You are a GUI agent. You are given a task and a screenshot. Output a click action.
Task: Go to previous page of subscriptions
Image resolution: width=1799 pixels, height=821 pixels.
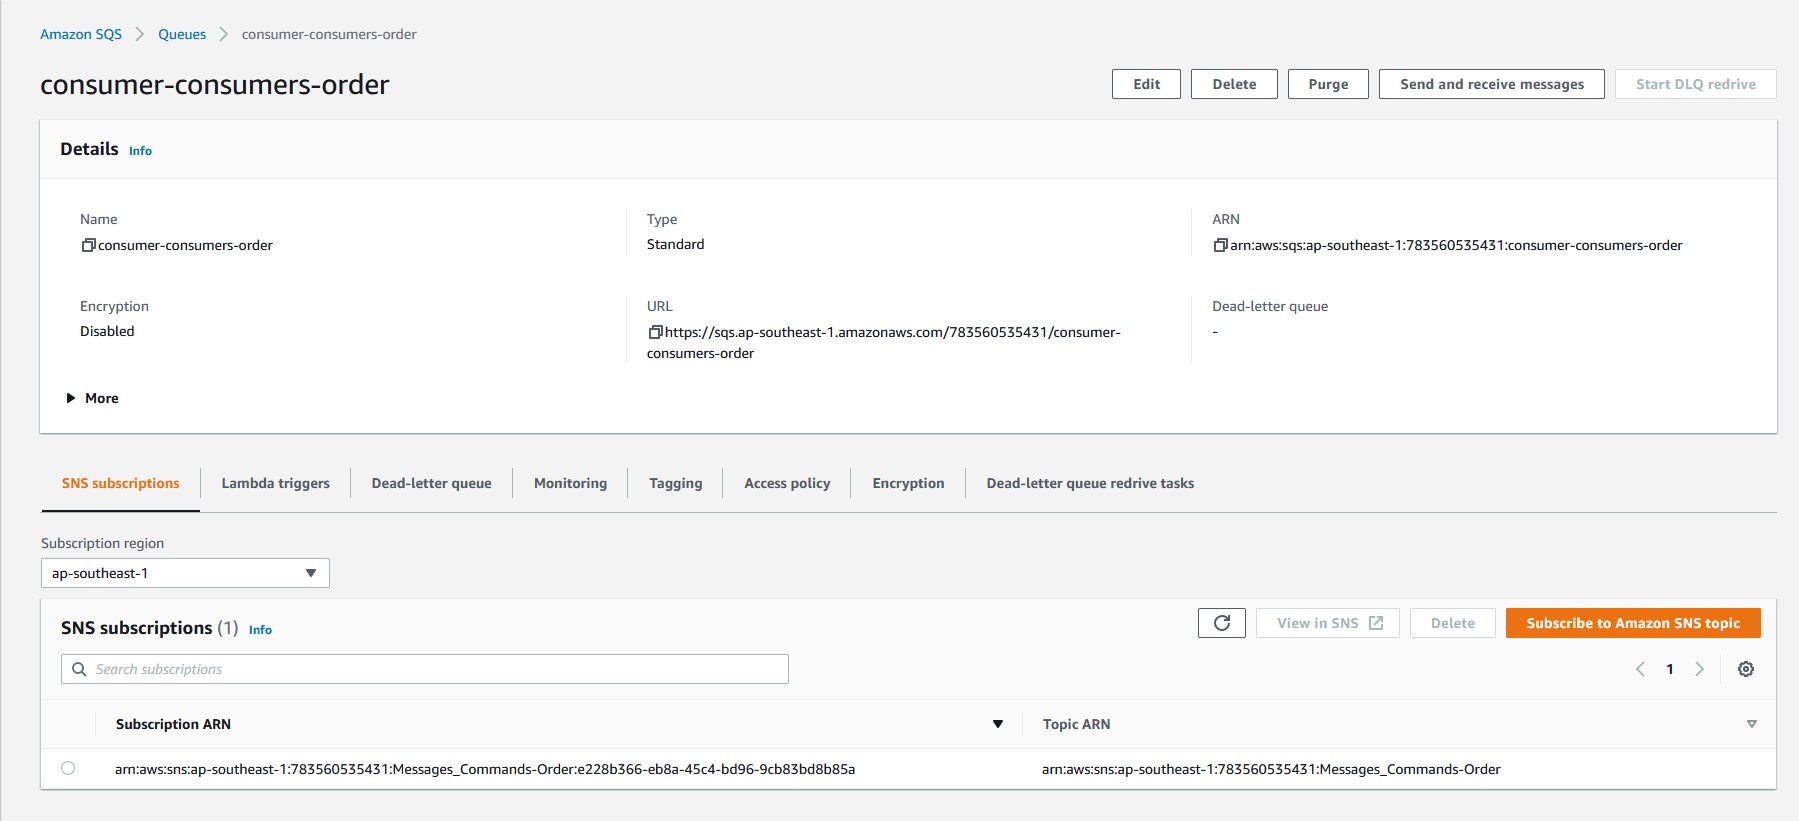[1640, 669]
